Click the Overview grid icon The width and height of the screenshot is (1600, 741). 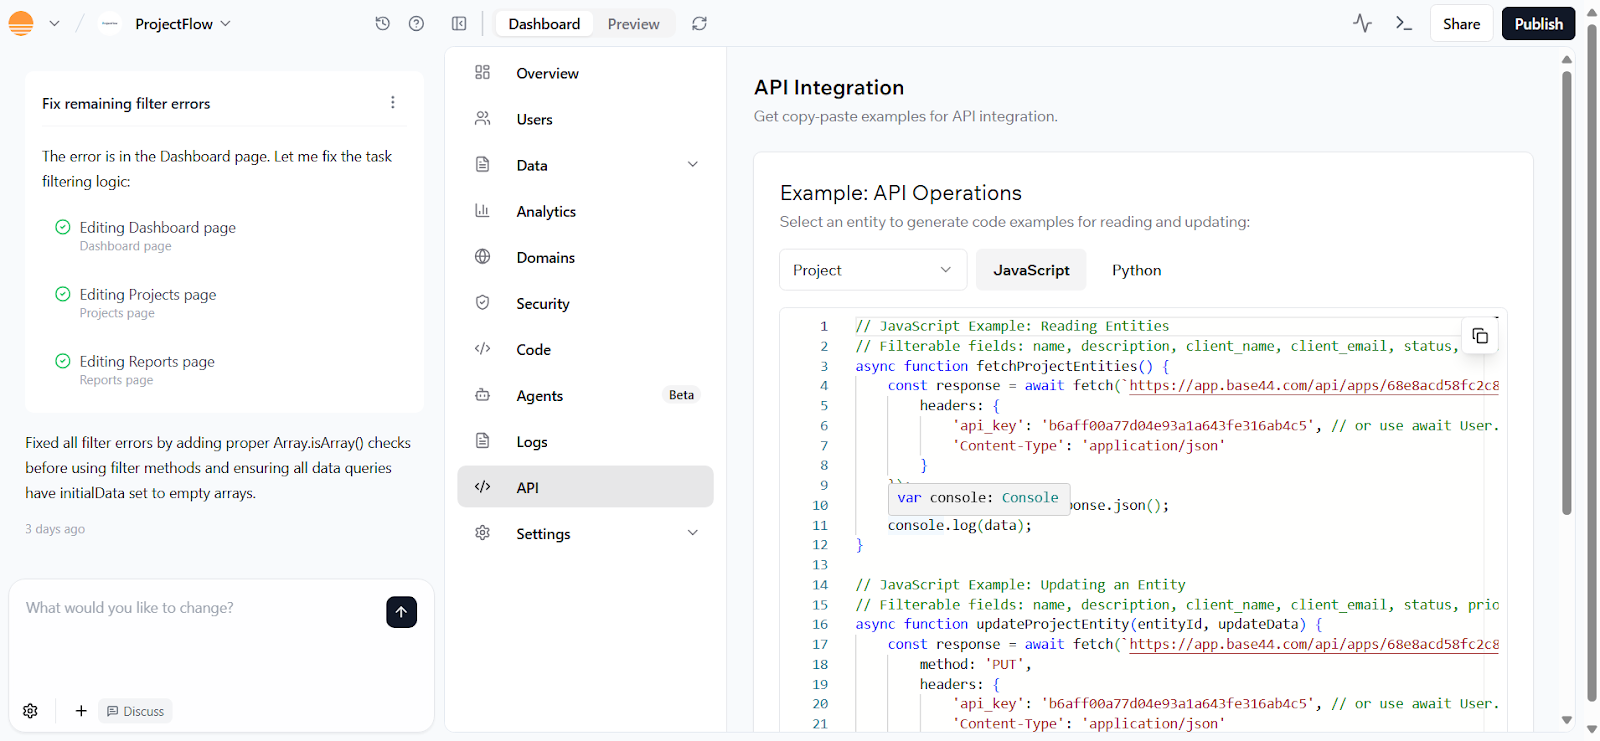pyautogui.click(x=482, y=72)
